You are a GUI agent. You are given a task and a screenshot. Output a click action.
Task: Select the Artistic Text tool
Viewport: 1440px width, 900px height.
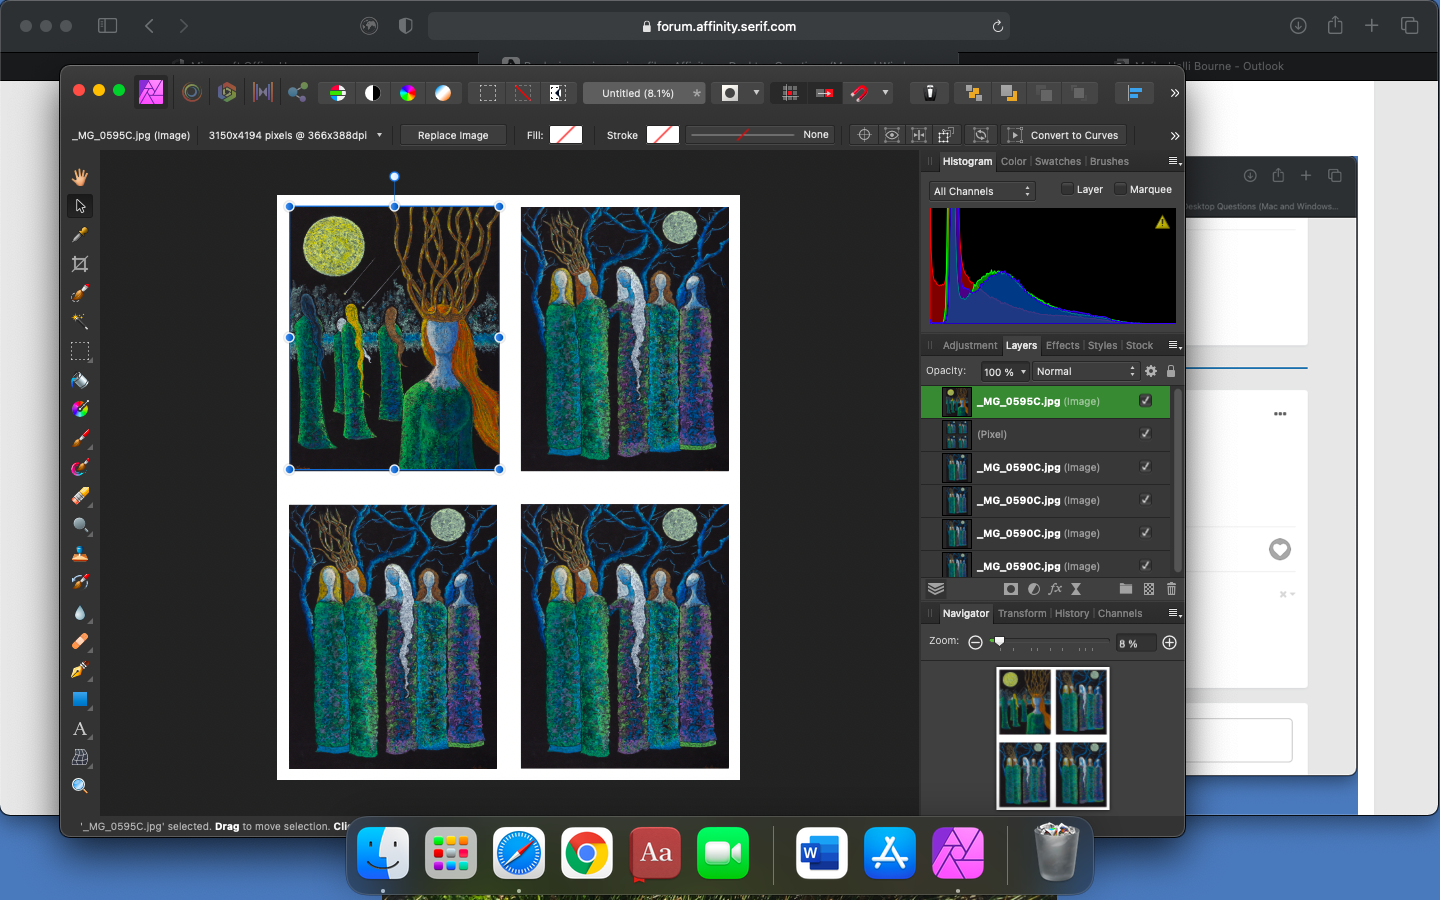click(x=80, y=728)
